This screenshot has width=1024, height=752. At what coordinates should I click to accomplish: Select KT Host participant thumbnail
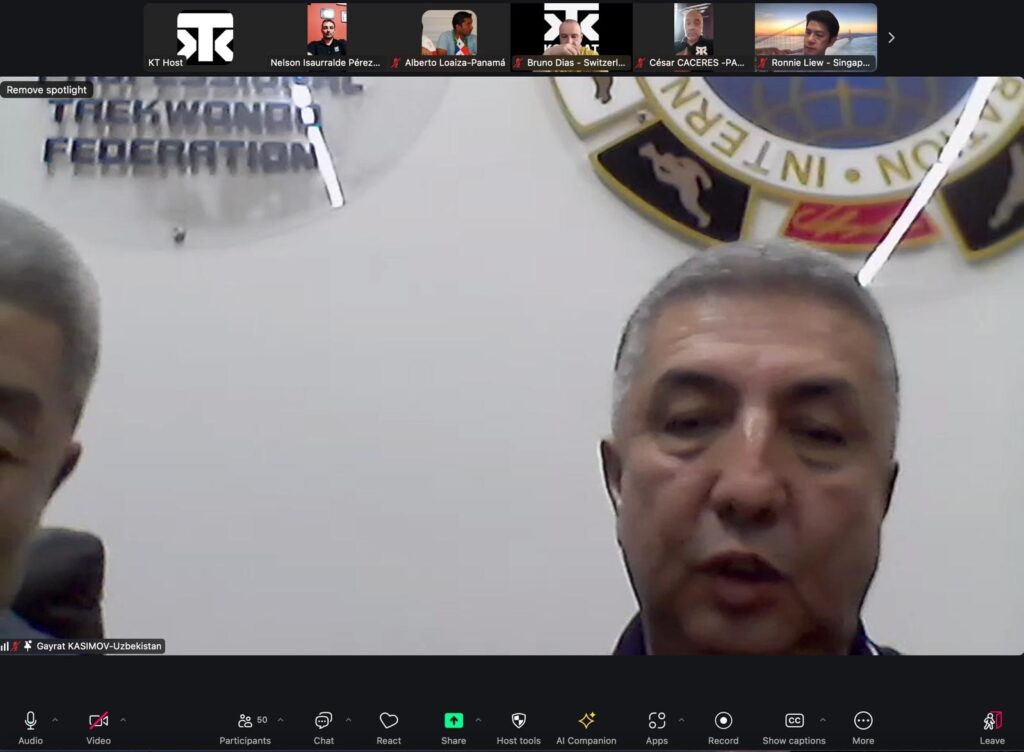[x=204, y=37]
